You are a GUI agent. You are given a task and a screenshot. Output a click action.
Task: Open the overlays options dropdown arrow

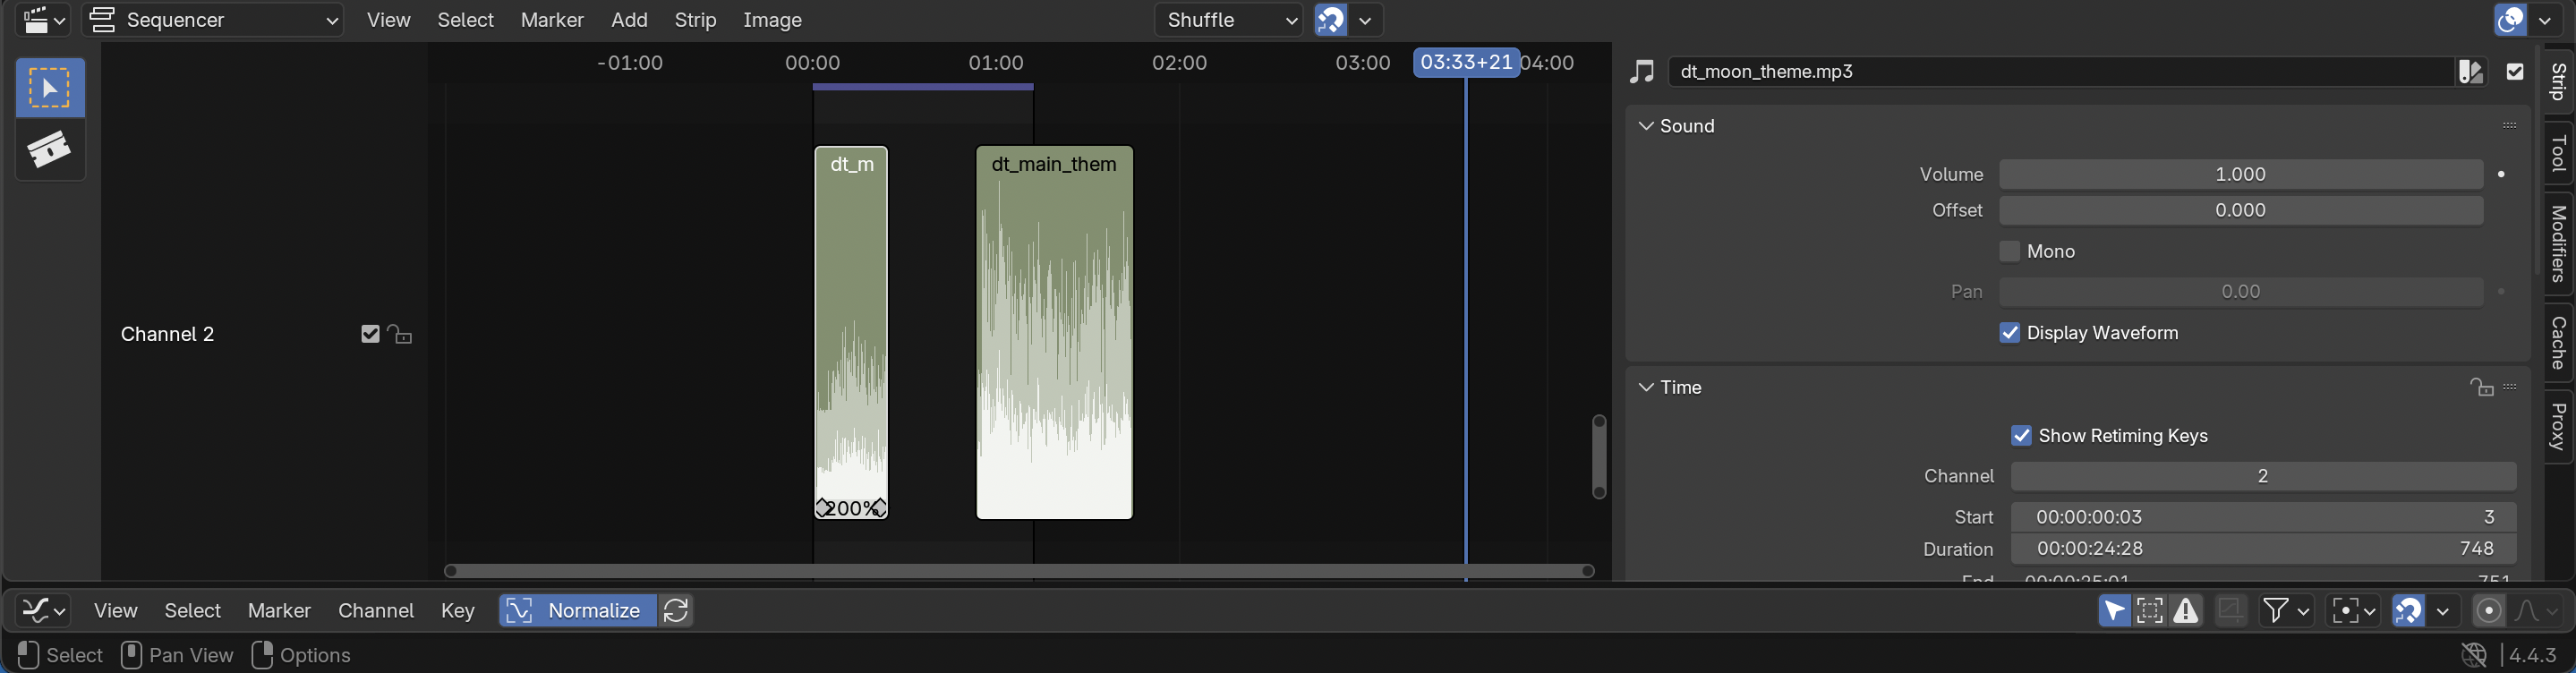[x=2545, y=20]
